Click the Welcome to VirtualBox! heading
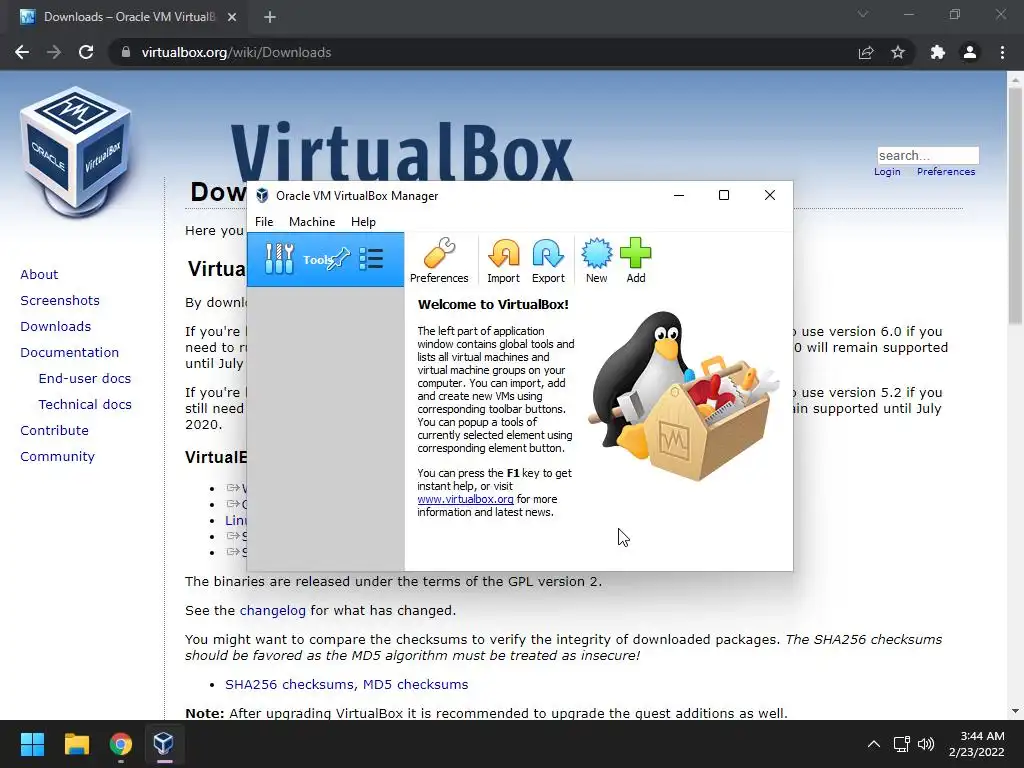Screen dimensions: 1024x768 [493, 304]
